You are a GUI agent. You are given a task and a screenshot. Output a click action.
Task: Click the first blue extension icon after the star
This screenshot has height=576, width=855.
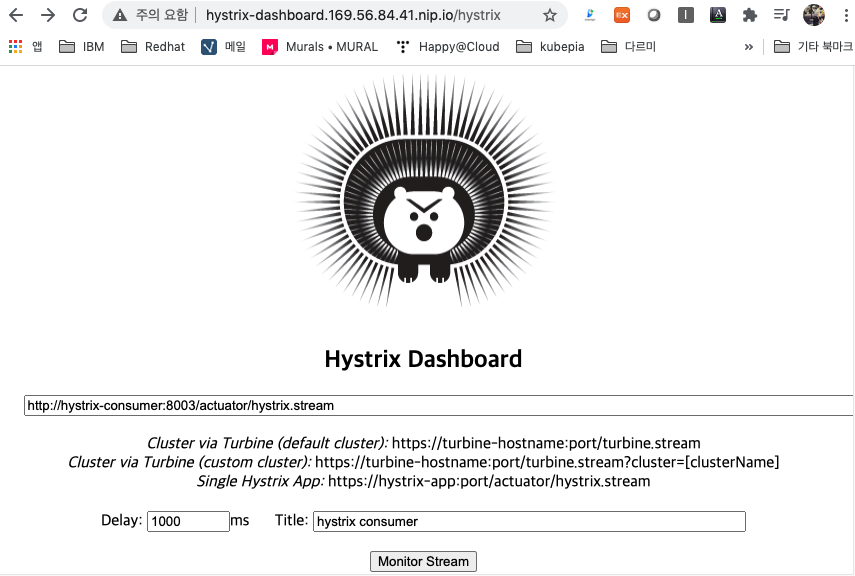(x=590, y=15)
